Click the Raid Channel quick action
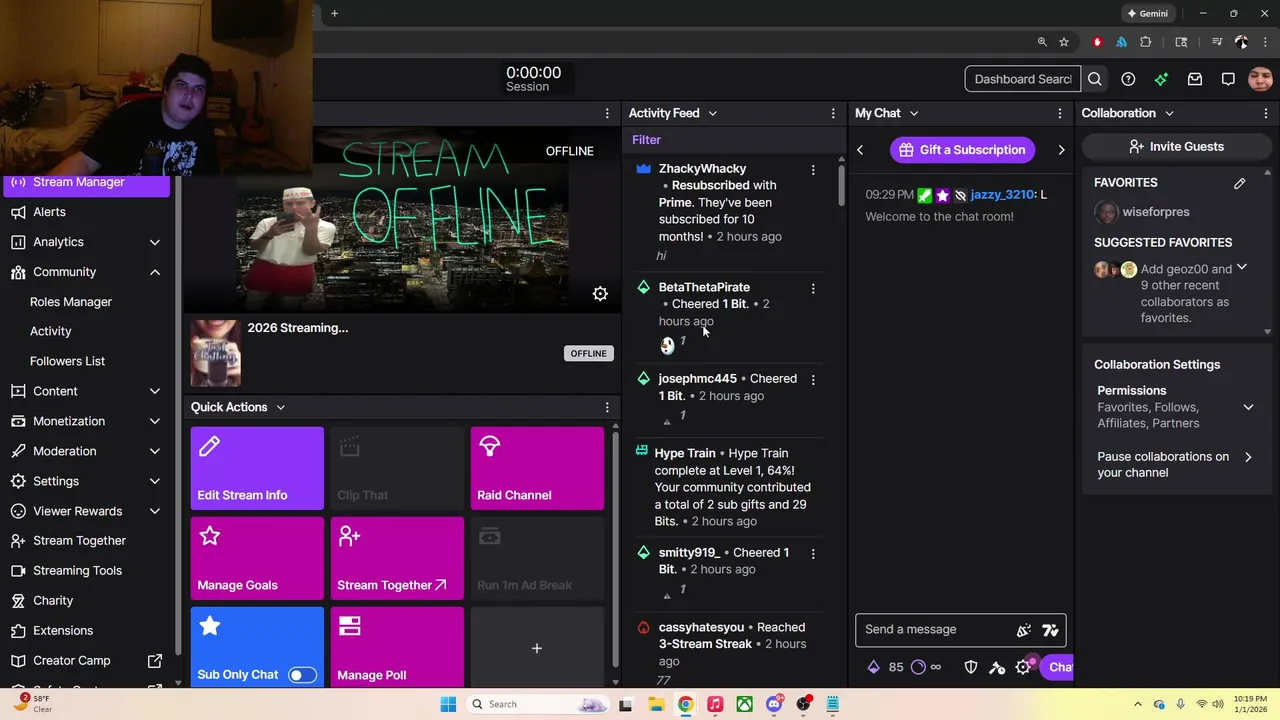 [537, 468]
